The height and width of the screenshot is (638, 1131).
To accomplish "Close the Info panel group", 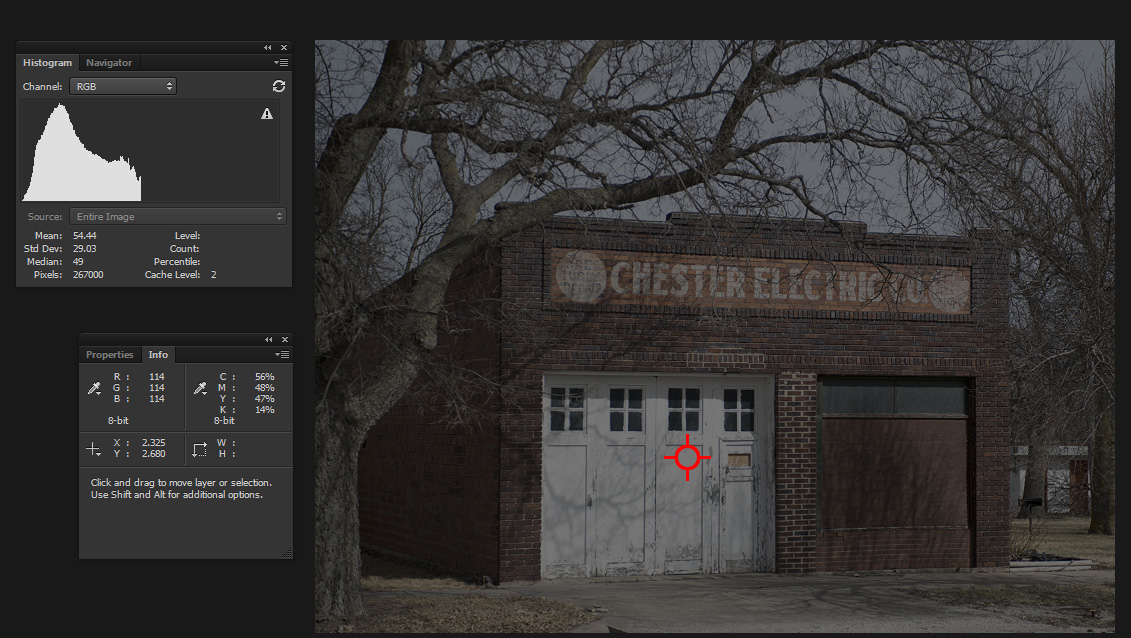I will point(285,340).
